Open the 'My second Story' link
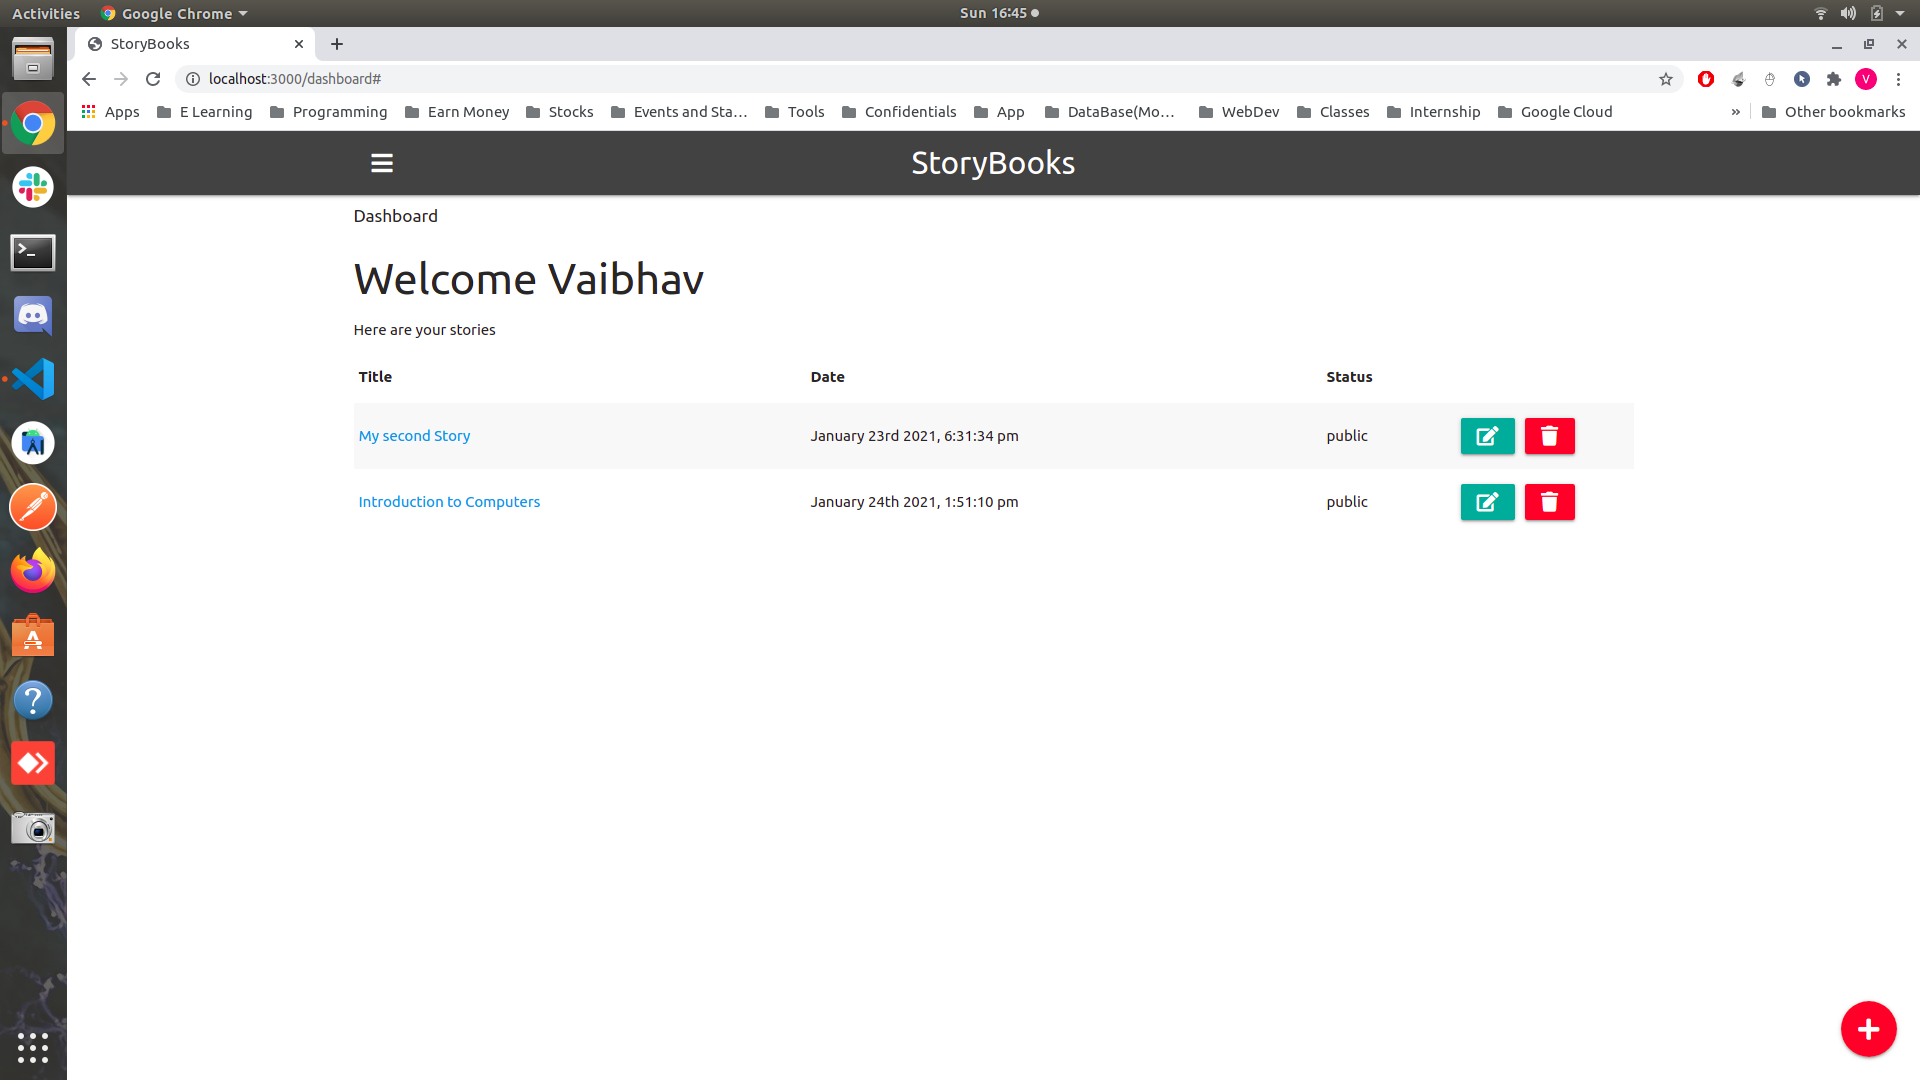The image size is (1920, 1080). (x=414, y=436)
